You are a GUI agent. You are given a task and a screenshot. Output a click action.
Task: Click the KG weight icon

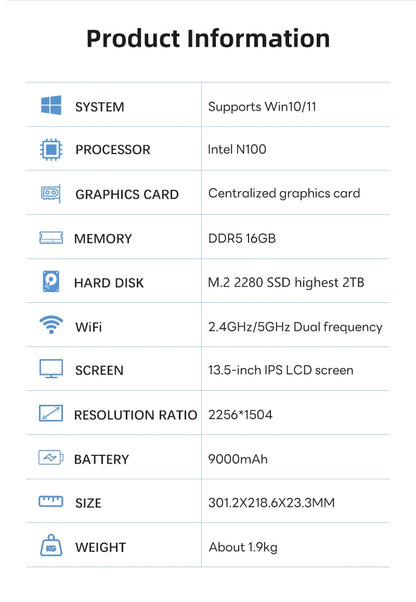[x=51, y=545]
